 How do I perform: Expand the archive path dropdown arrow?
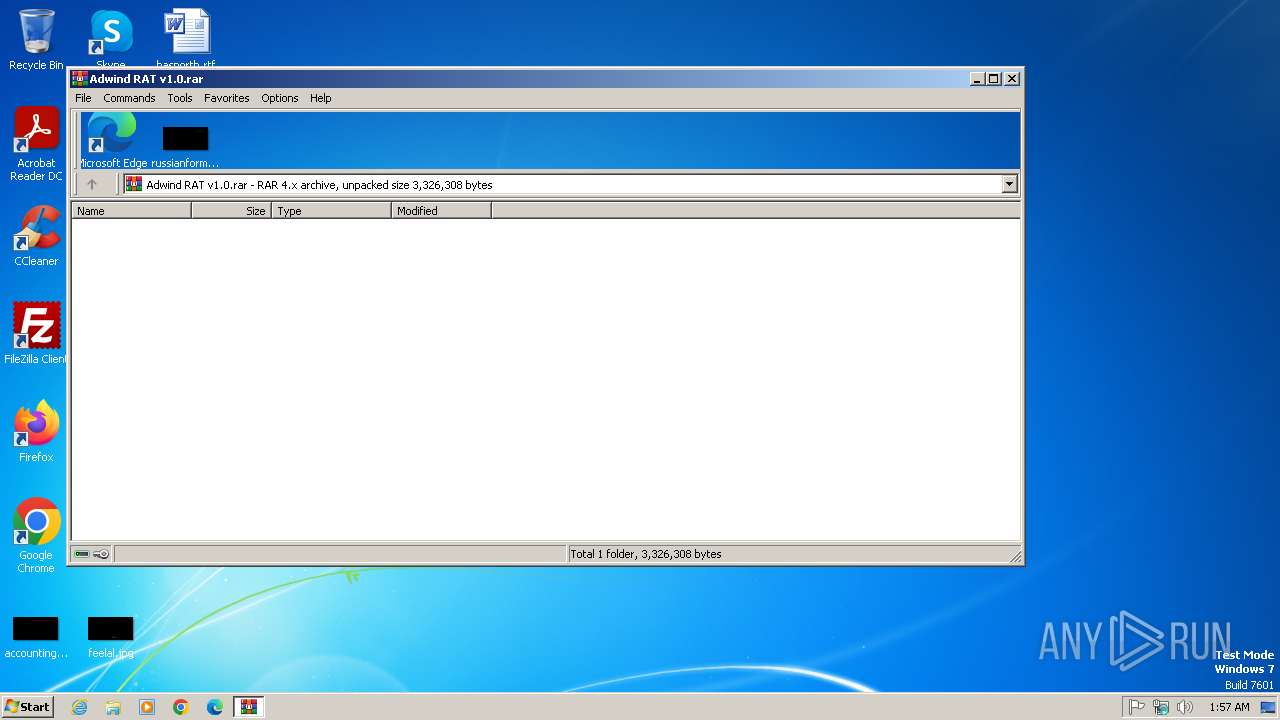pyautogui.click(x=1009, y=184)
